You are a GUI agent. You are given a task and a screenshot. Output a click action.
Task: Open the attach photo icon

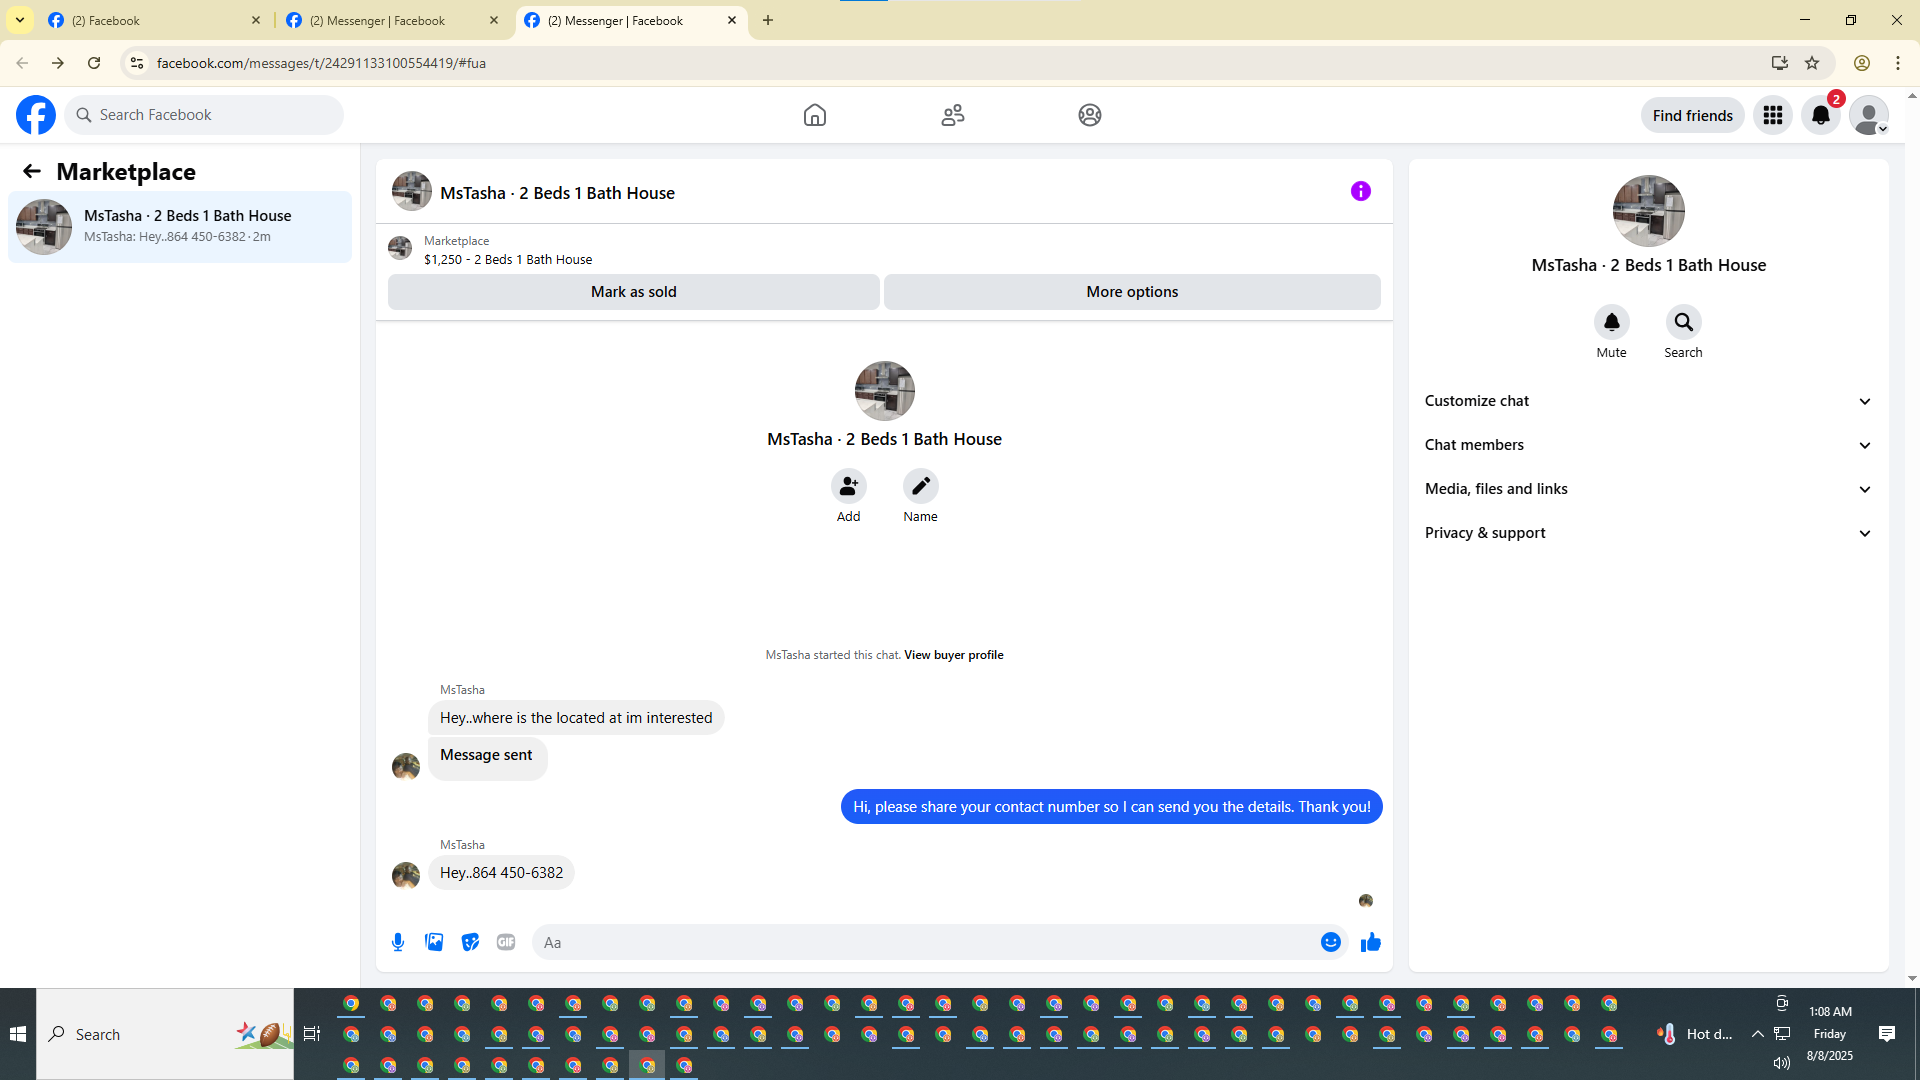(434, 942)
